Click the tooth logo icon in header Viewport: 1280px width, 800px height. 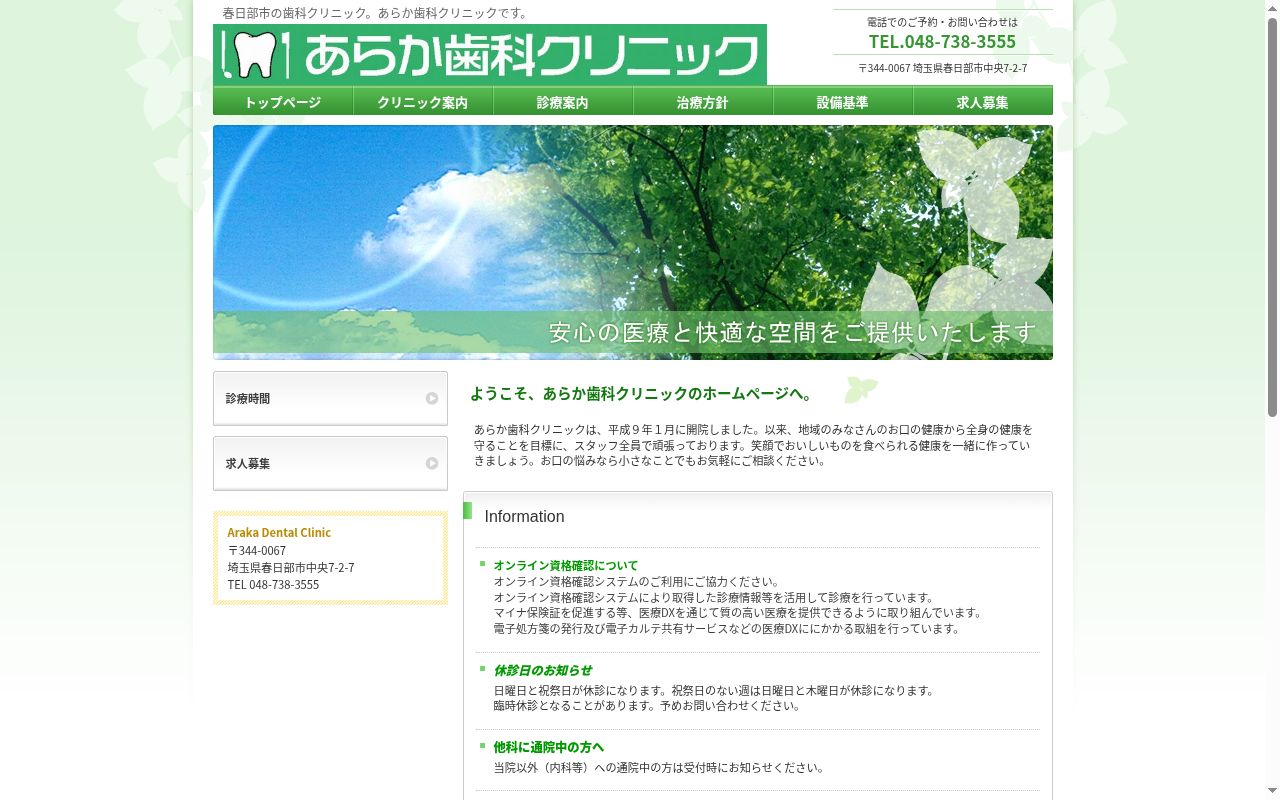[x=255, y=55]
